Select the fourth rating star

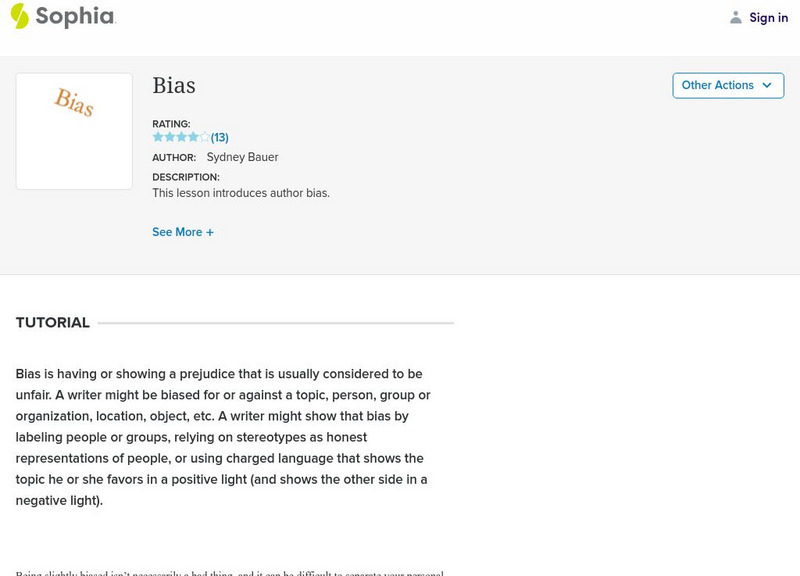tap(193, 138)
